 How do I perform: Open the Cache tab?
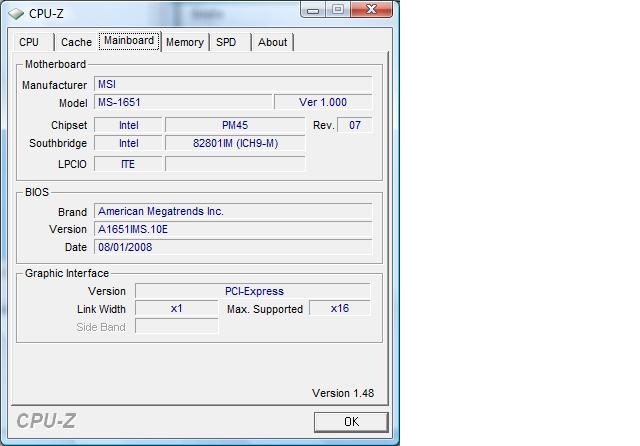[76, 42]
